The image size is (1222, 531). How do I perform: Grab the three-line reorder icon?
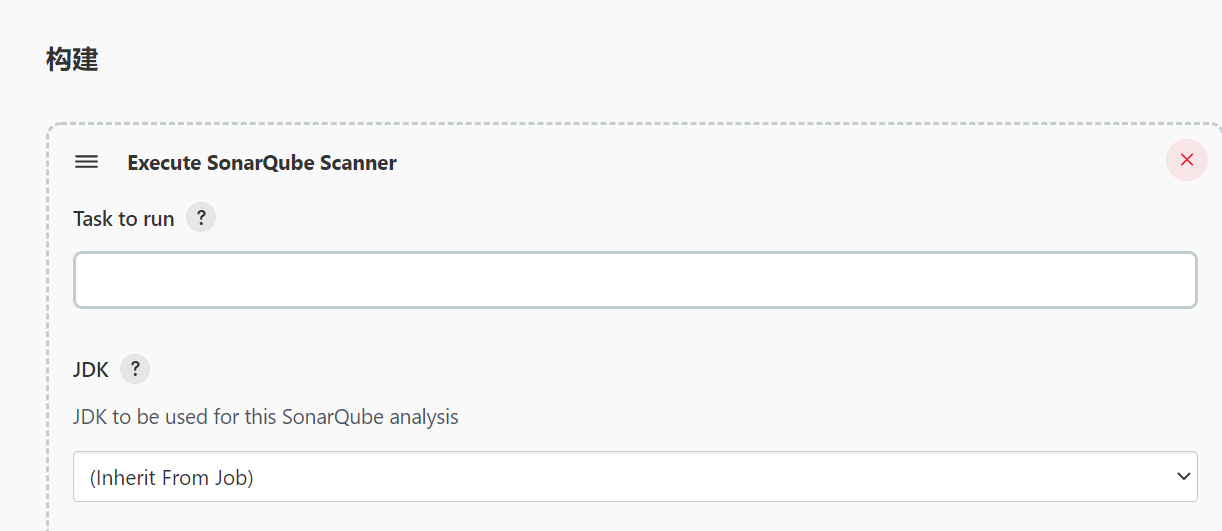87,162
